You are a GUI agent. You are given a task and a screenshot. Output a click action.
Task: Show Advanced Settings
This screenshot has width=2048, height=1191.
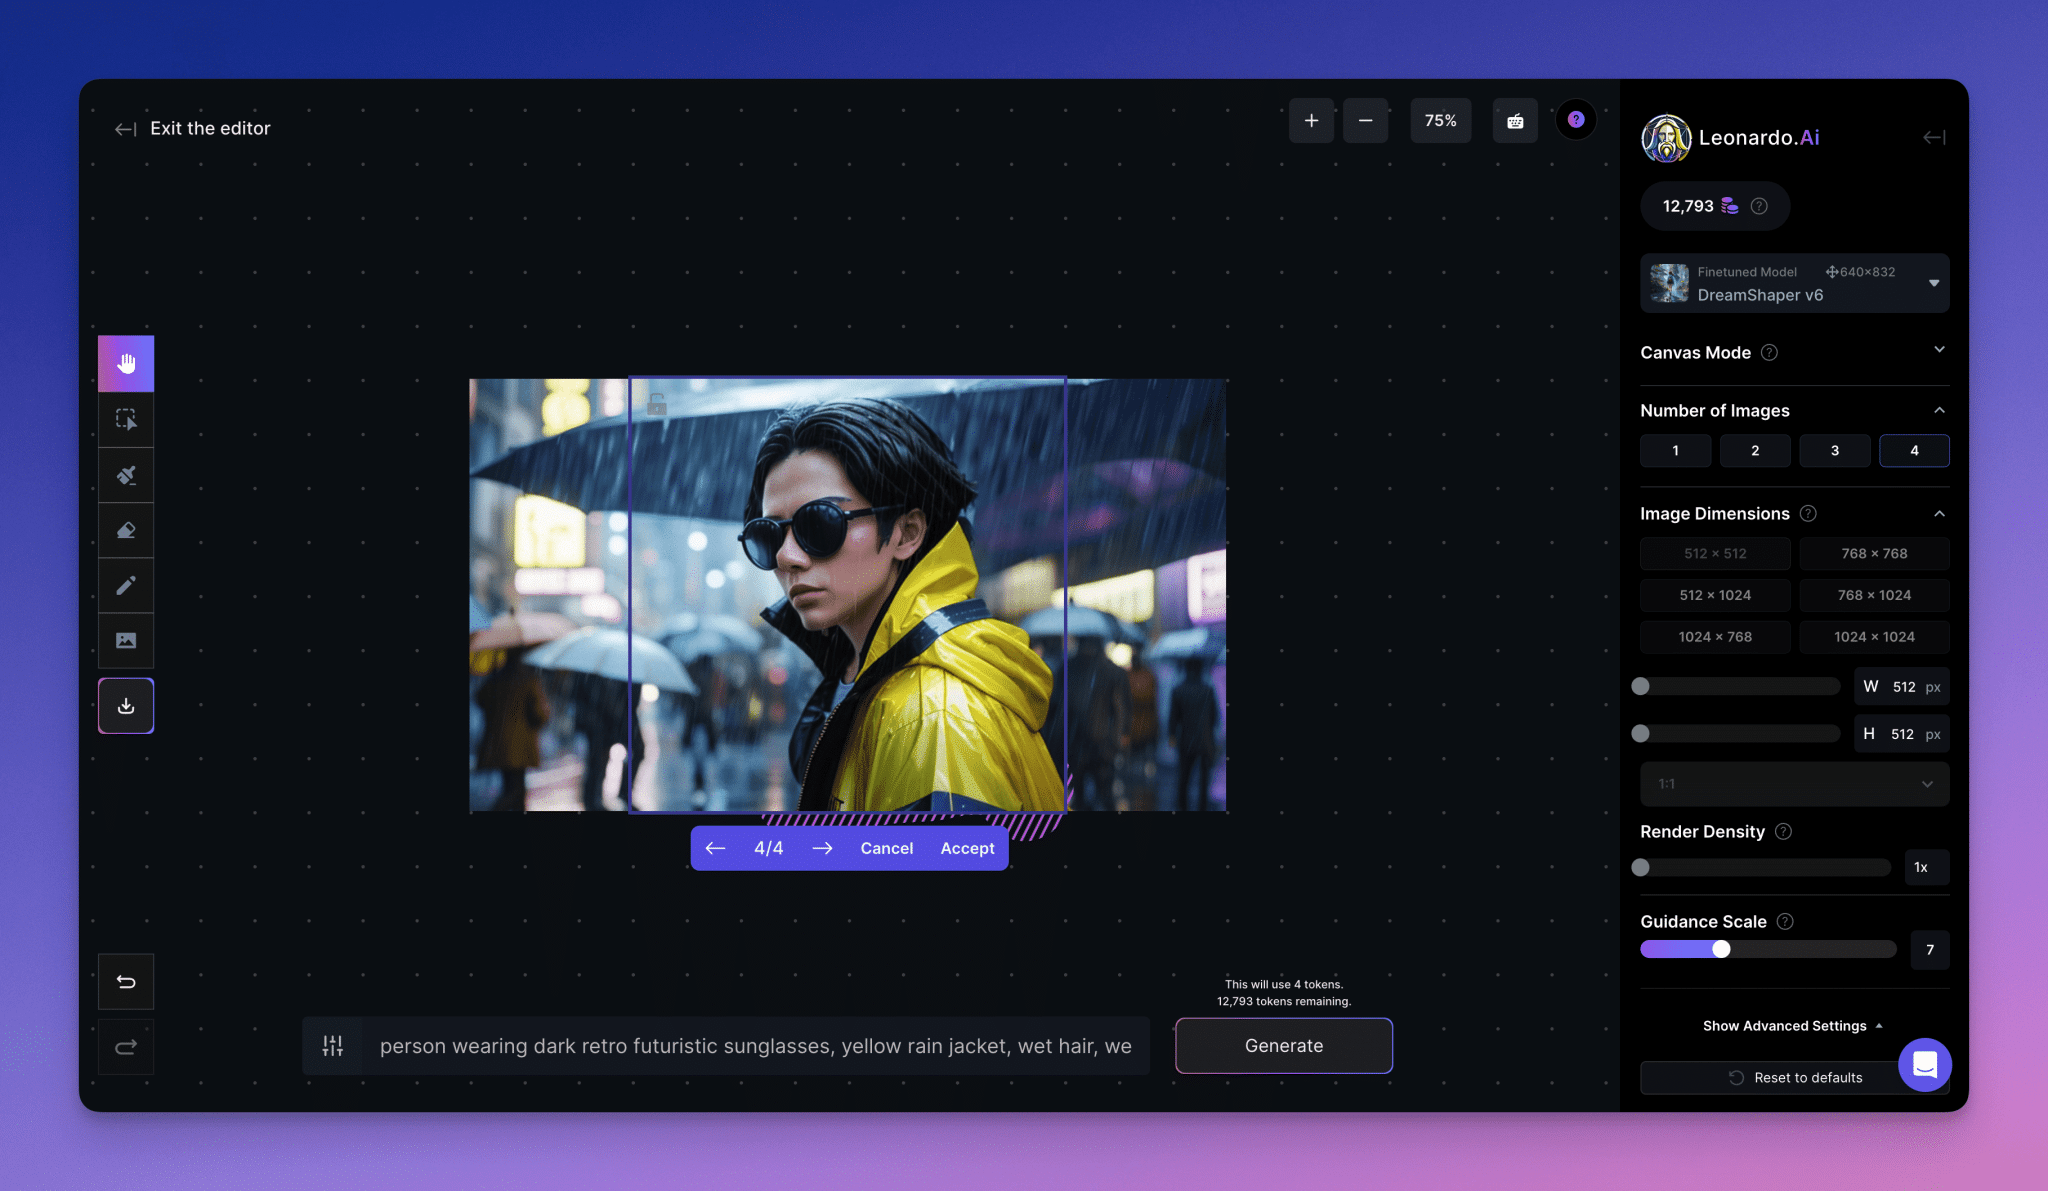[x=1793, y=1026]
